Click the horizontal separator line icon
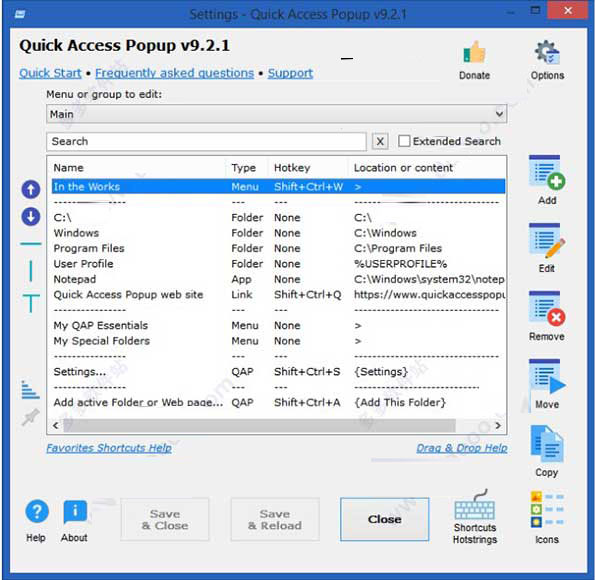Screen dimensions: 595x580 31,244
